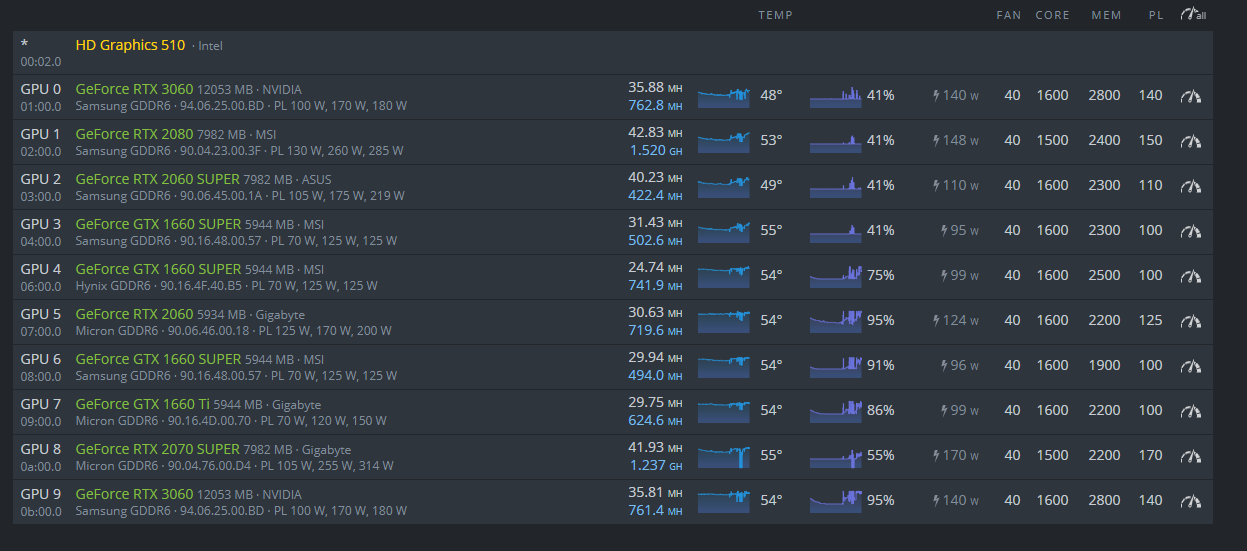1247x551 pixels.
Task: Open the speedometer icon for GPU 9
Action: point(1190,501)
